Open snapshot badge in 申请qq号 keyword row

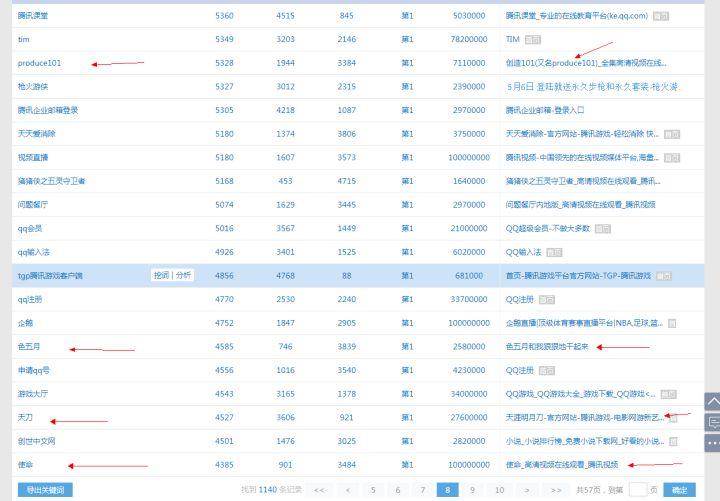[x=547, y=371]
